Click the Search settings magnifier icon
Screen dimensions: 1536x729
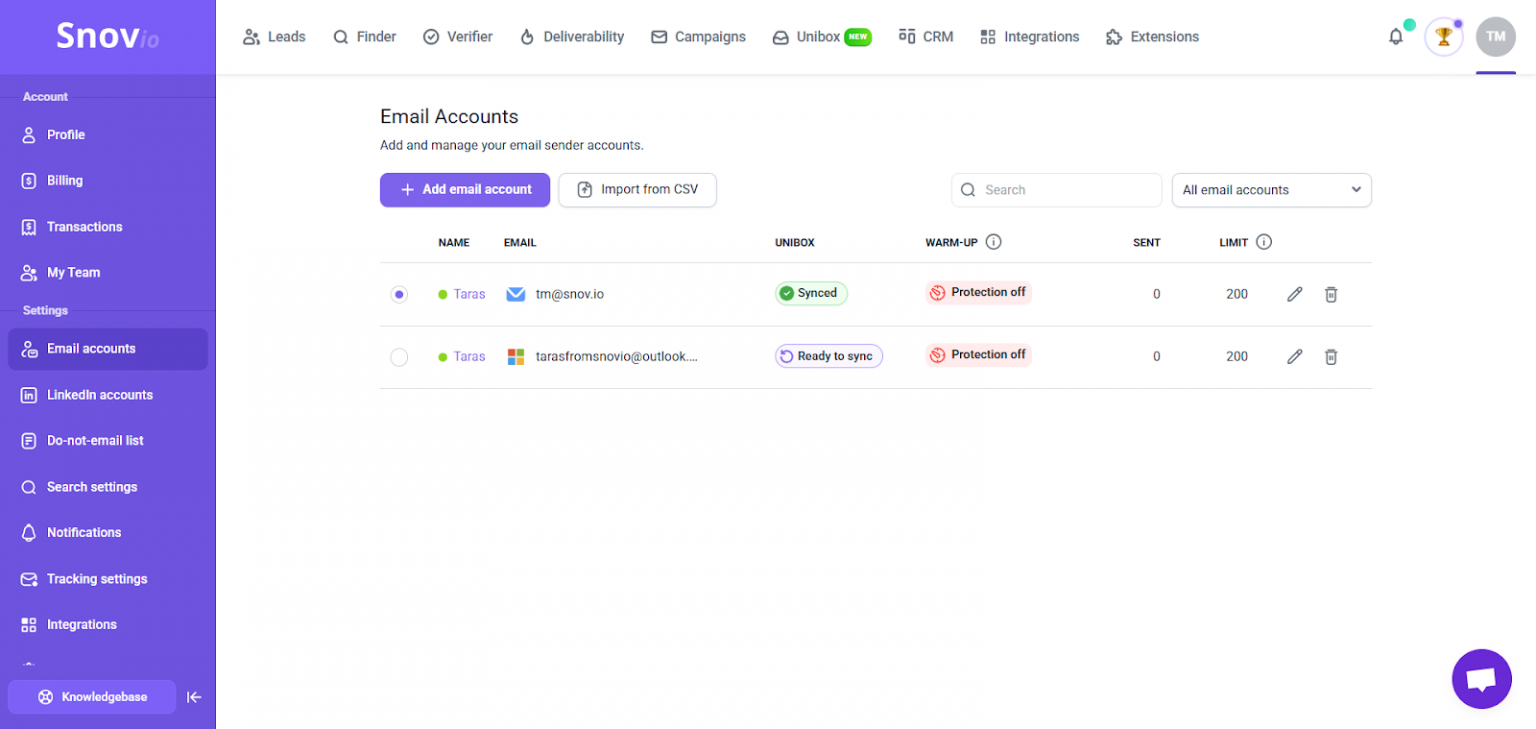pos(29,487)
